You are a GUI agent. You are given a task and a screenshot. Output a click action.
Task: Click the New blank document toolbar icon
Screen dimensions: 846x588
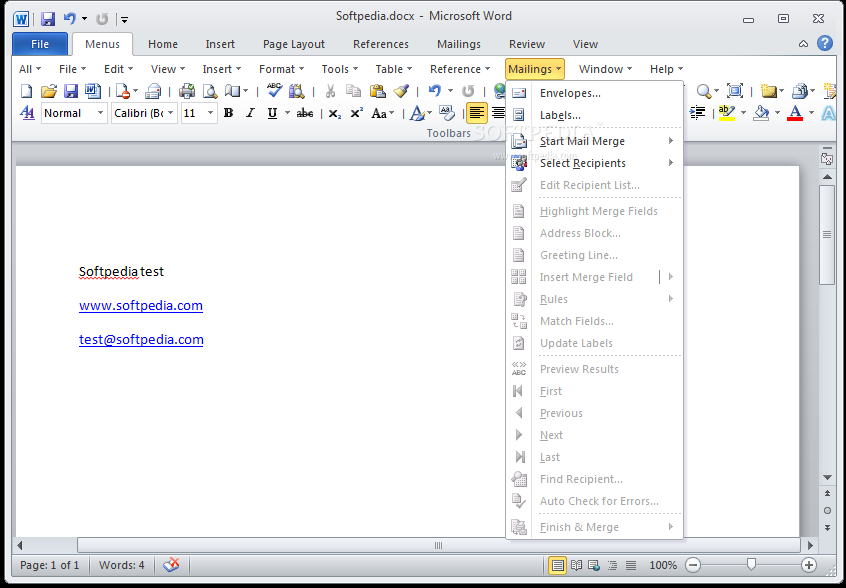pos(26,91)
